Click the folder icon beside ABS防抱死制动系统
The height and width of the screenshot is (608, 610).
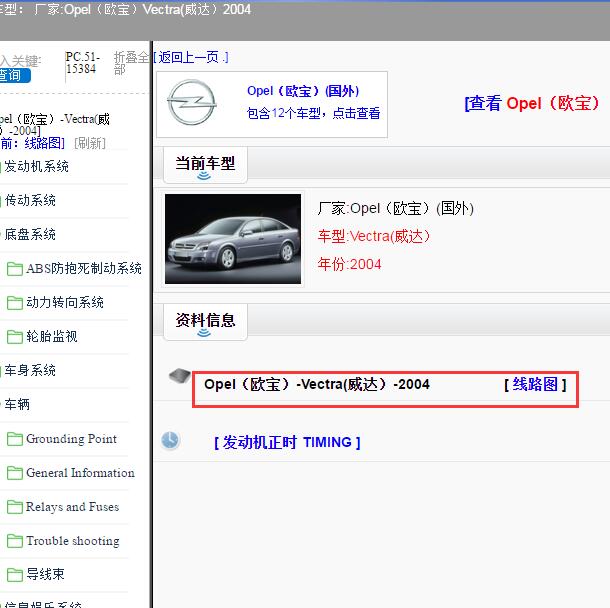(x=15, y=269)
